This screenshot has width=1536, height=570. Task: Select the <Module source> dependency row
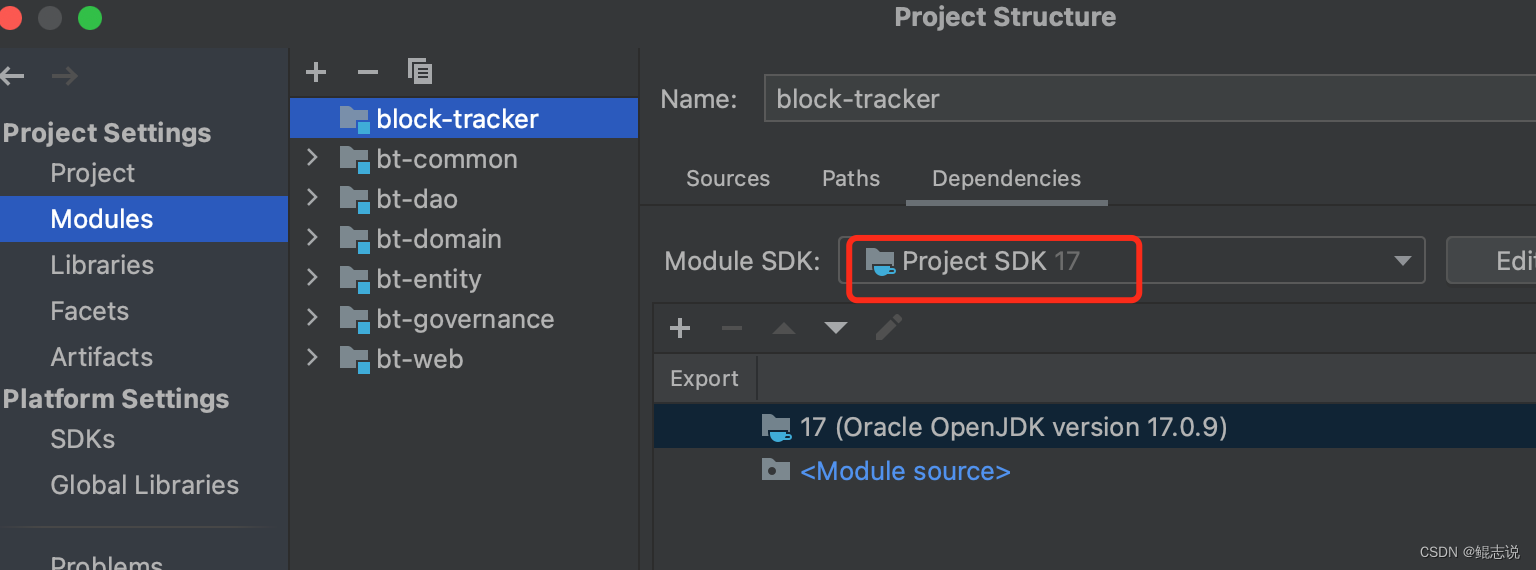pyautogui.click(x=1095, y=470)
